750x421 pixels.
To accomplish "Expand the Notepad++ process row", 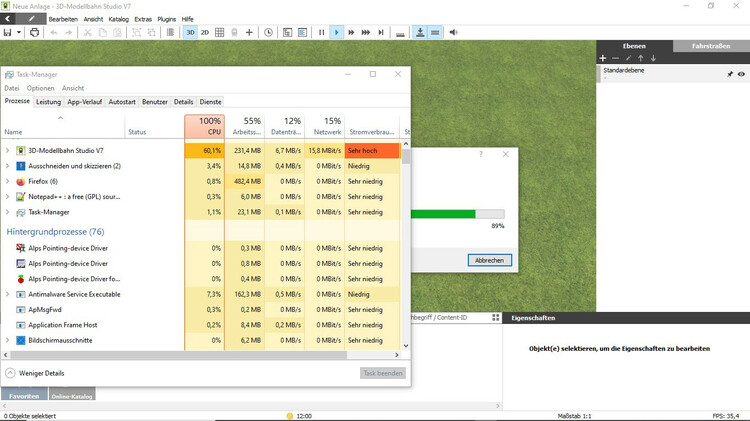I will click(x=7, y=197).
